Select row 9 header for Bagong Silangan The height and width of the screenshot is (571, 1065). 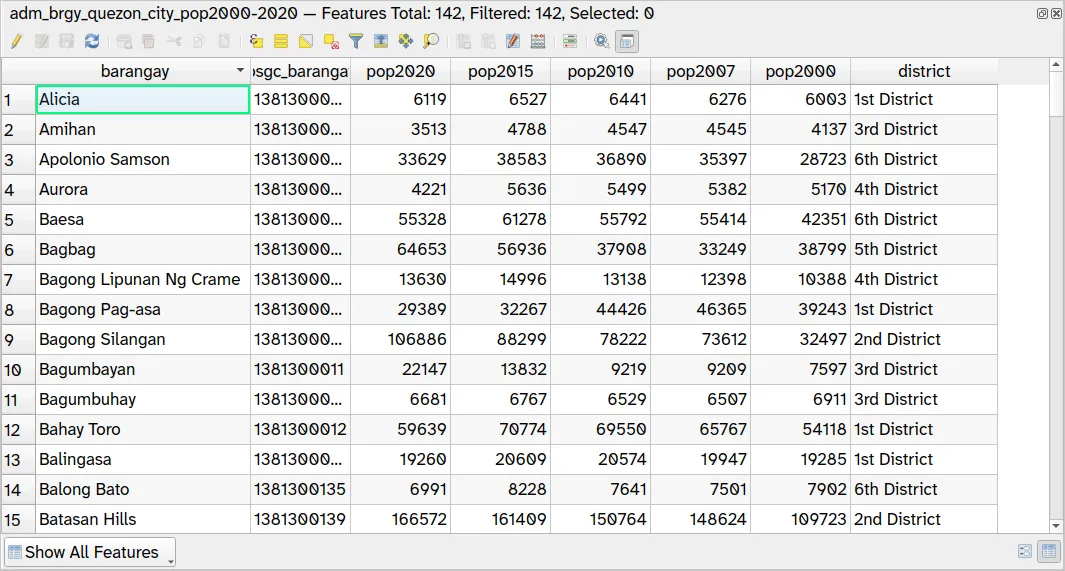(x=18, y=339)
